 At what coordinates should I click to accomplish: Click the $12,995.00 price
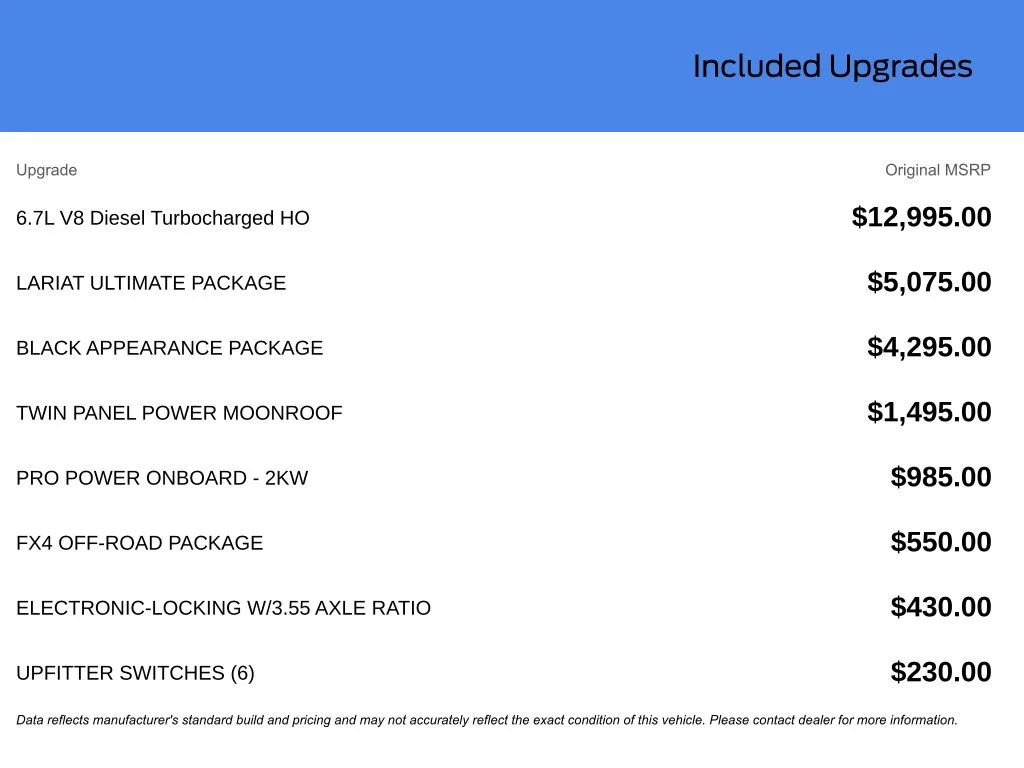pos(921,217)
